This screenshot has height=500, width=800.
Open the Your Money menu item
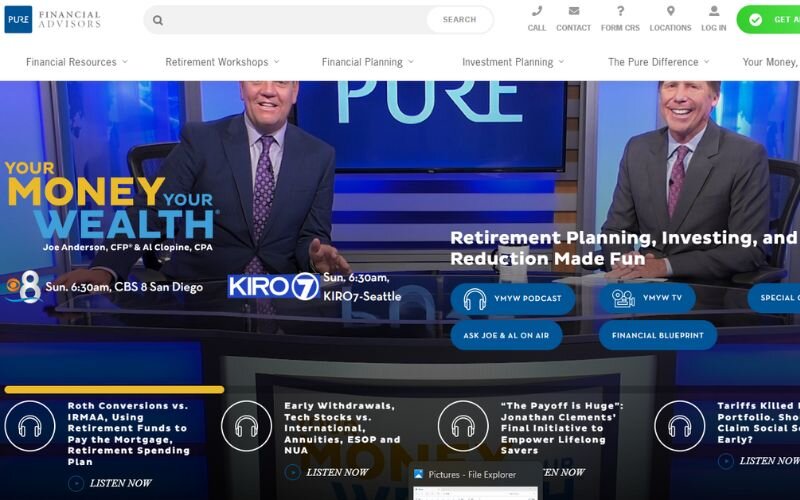pos(771,62)
